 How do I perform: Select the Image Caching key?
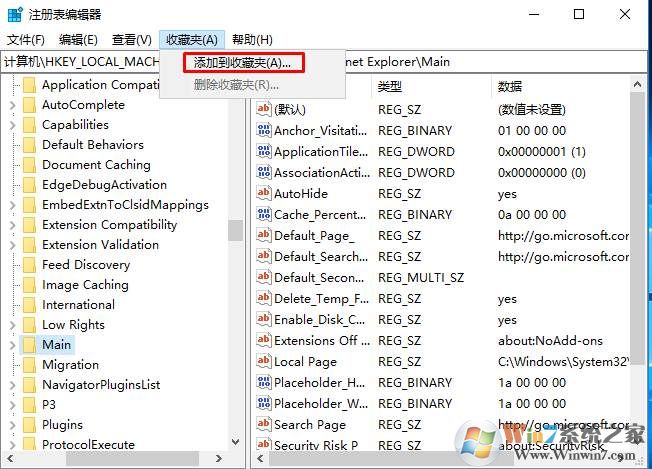(x=85, y=285)
